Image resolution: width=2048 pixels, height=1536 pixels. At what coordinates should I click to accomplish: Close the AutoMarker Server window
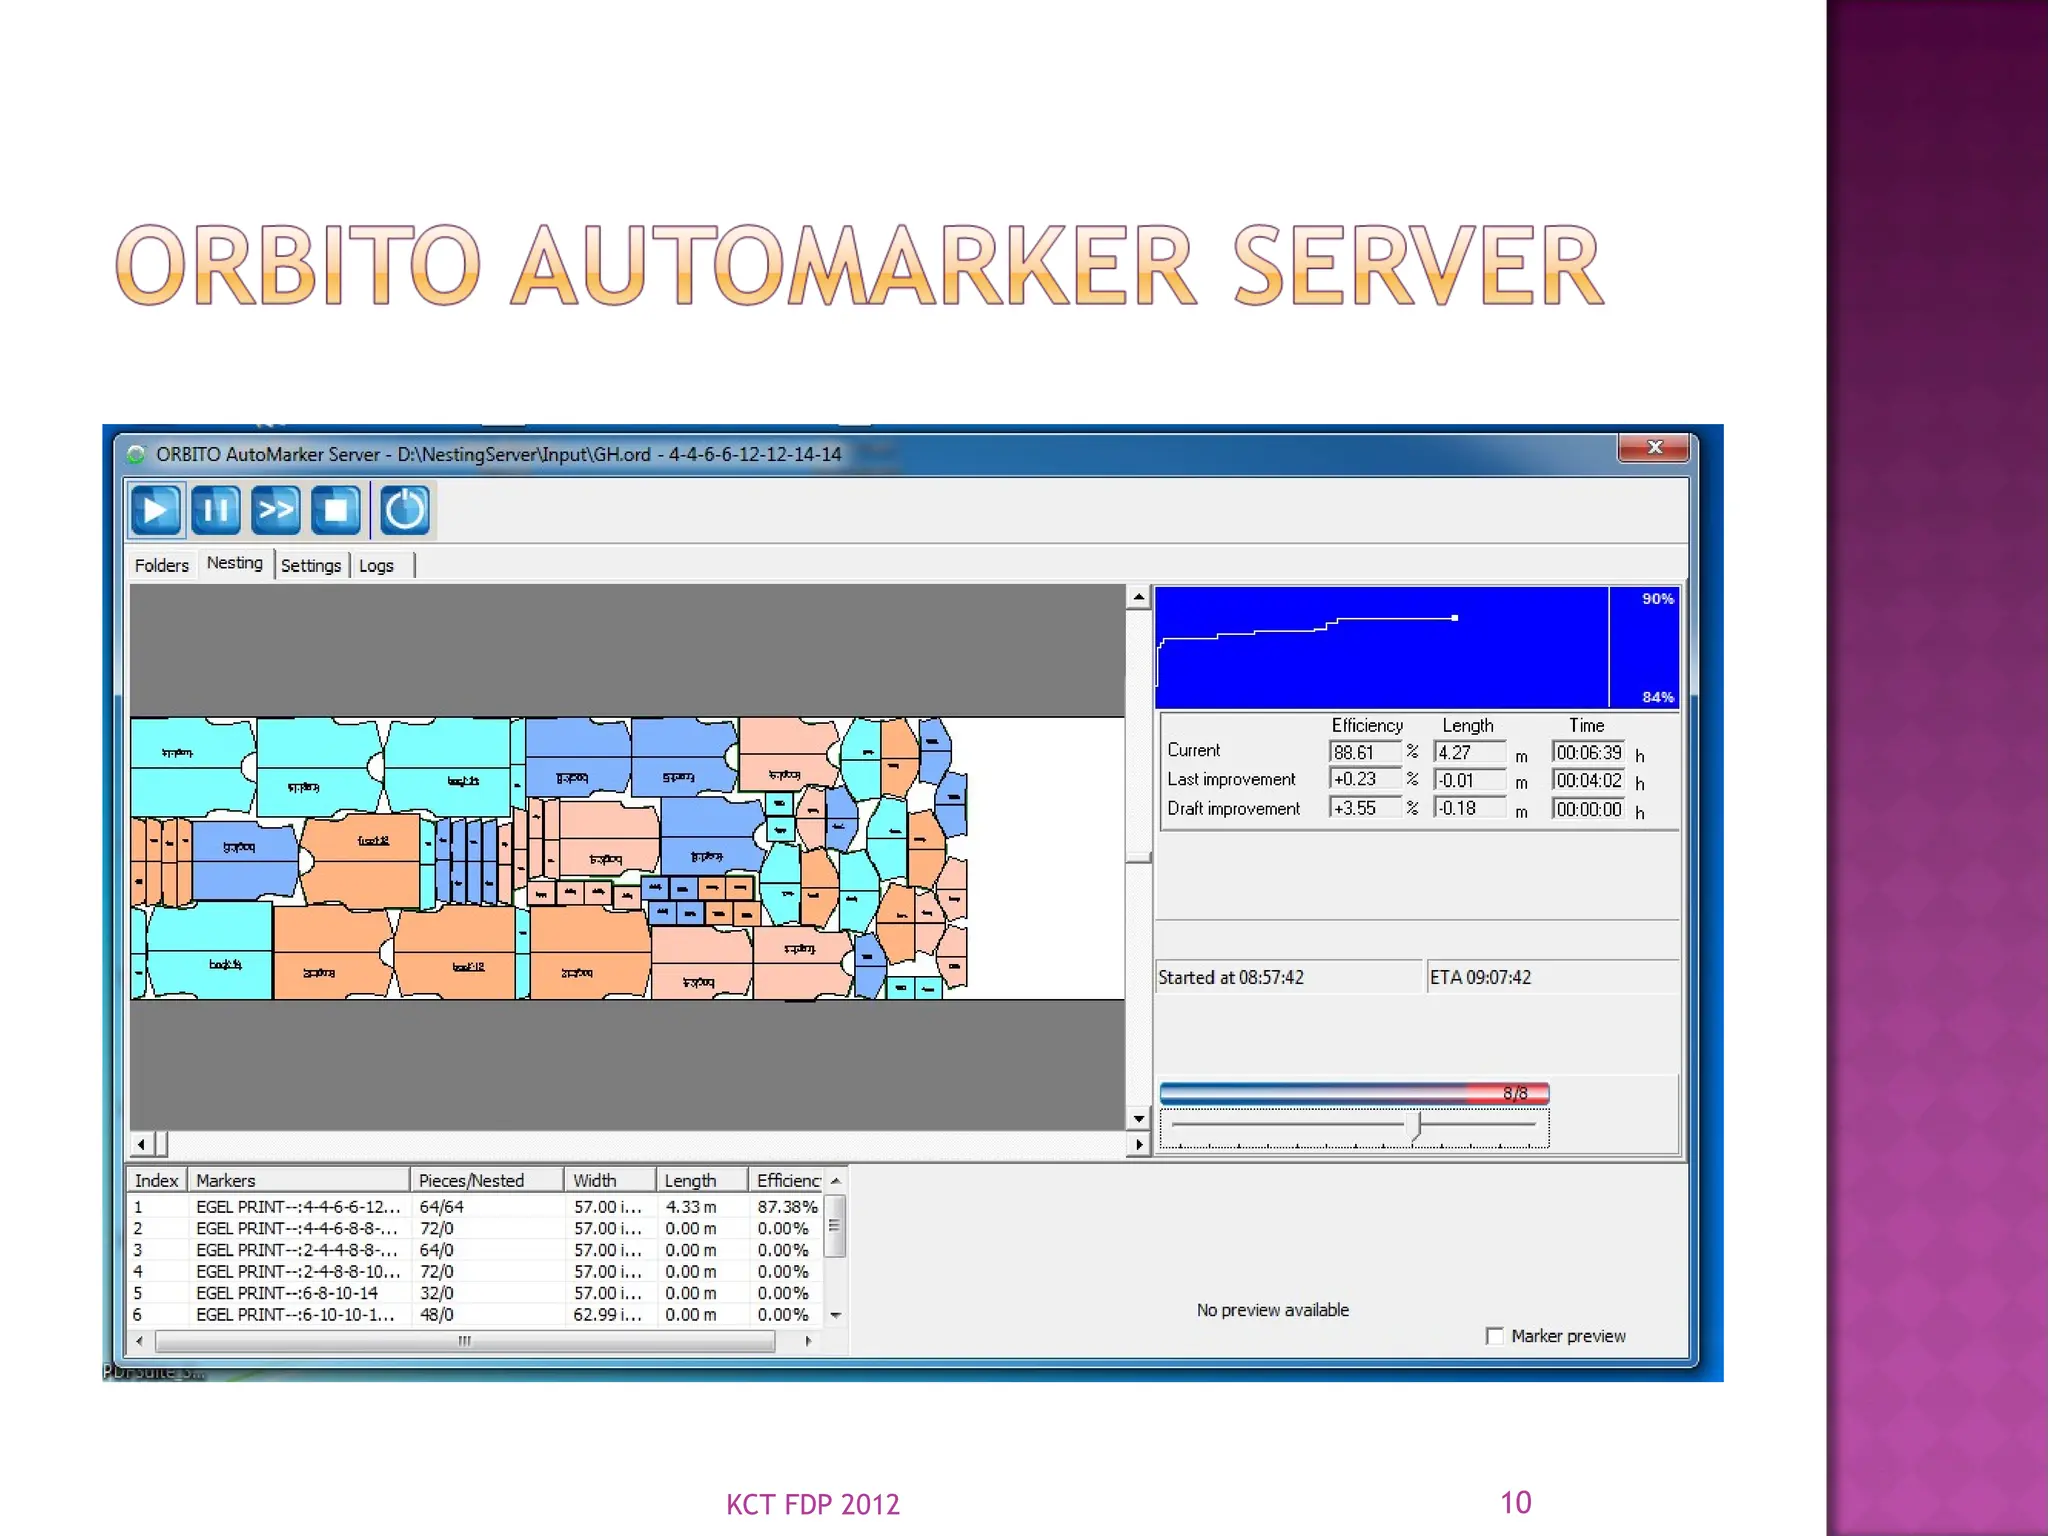pos(1654,448)
